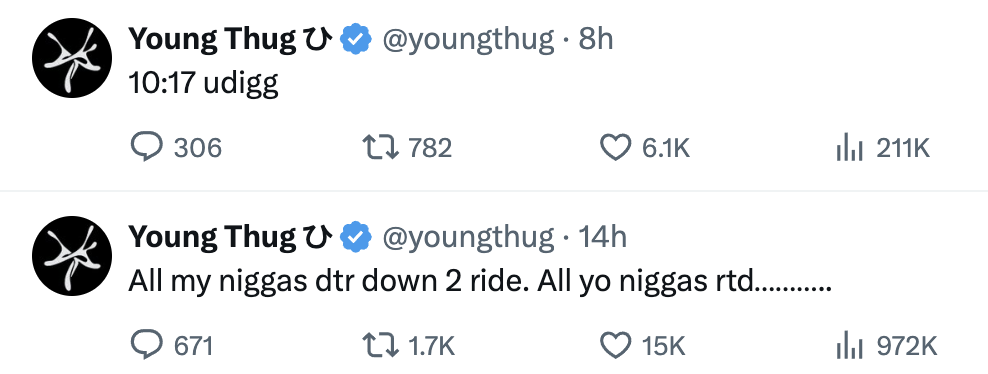View analytics icon showing 972K views
988x374 pixels.
tap(849, 346)
